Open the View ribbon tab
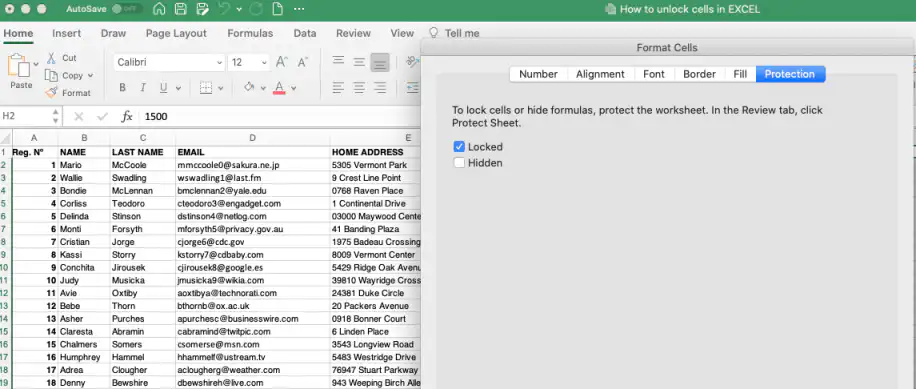Image resolution: width=916 pixels, height=389 pixels. point(402,33)
